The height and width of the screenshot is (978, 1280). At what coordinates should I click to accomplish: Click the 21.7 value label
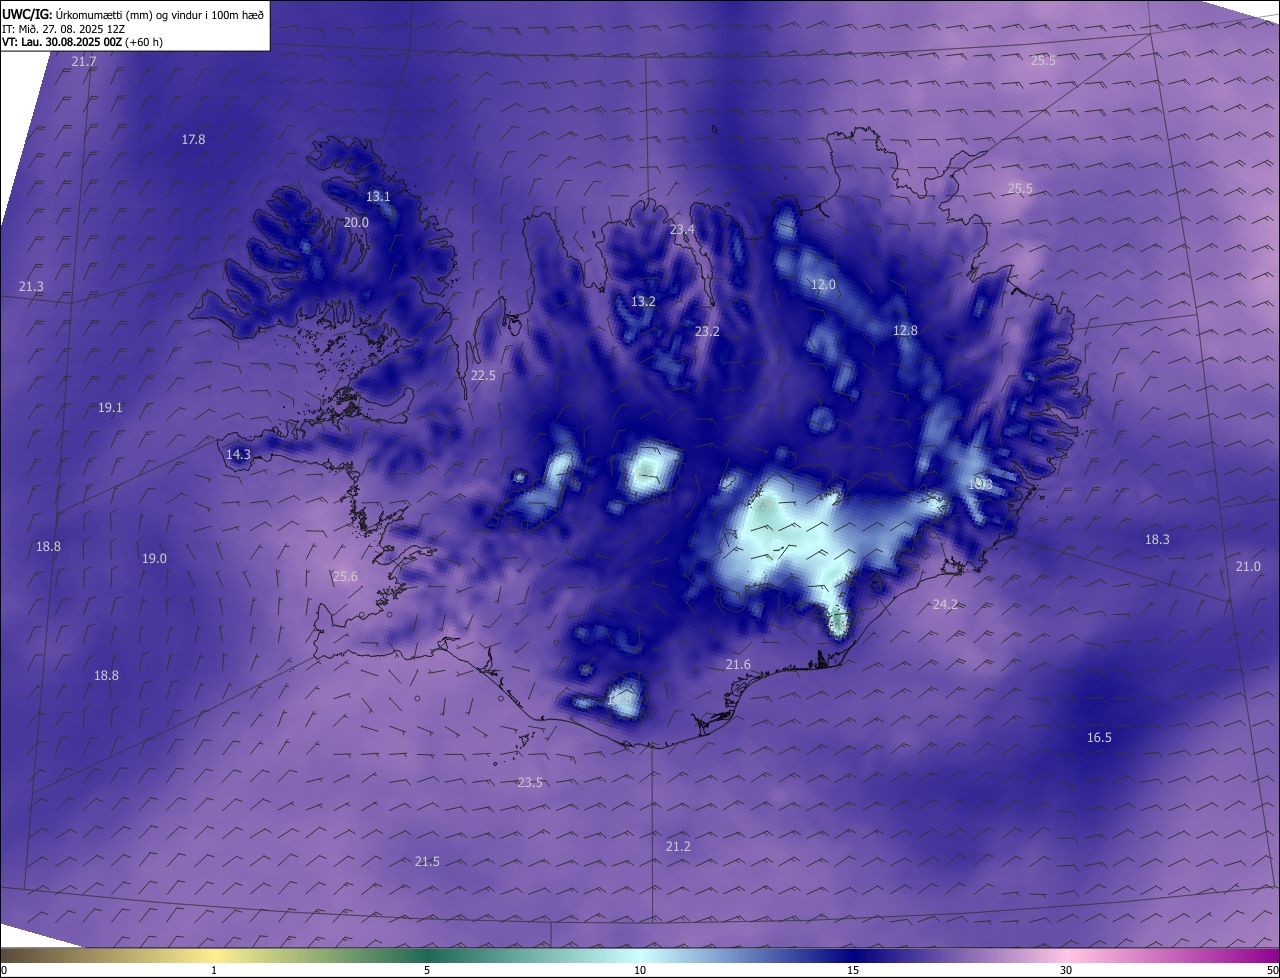coord(85,62)
